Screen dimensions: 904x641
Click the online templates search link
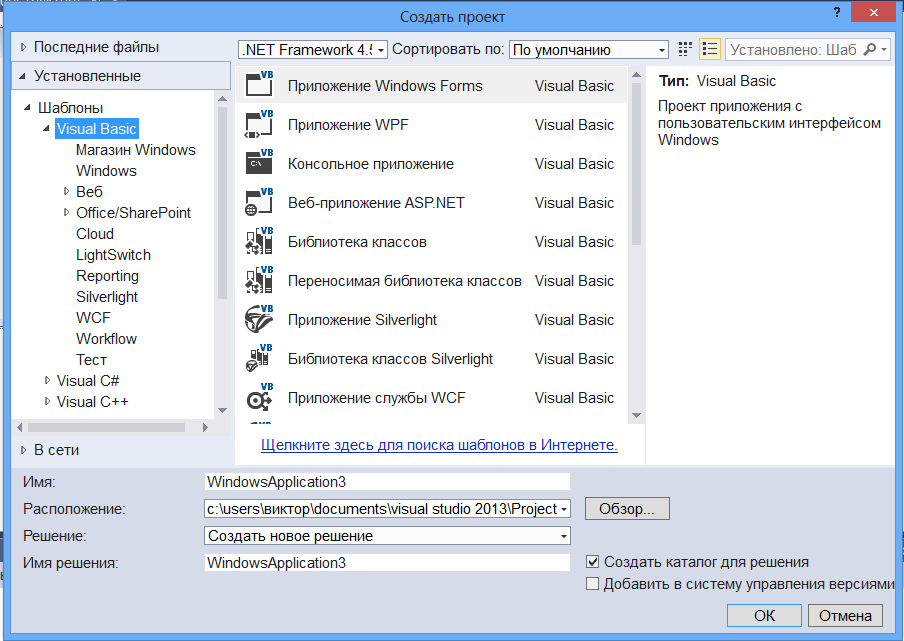(x=439, y=445)
